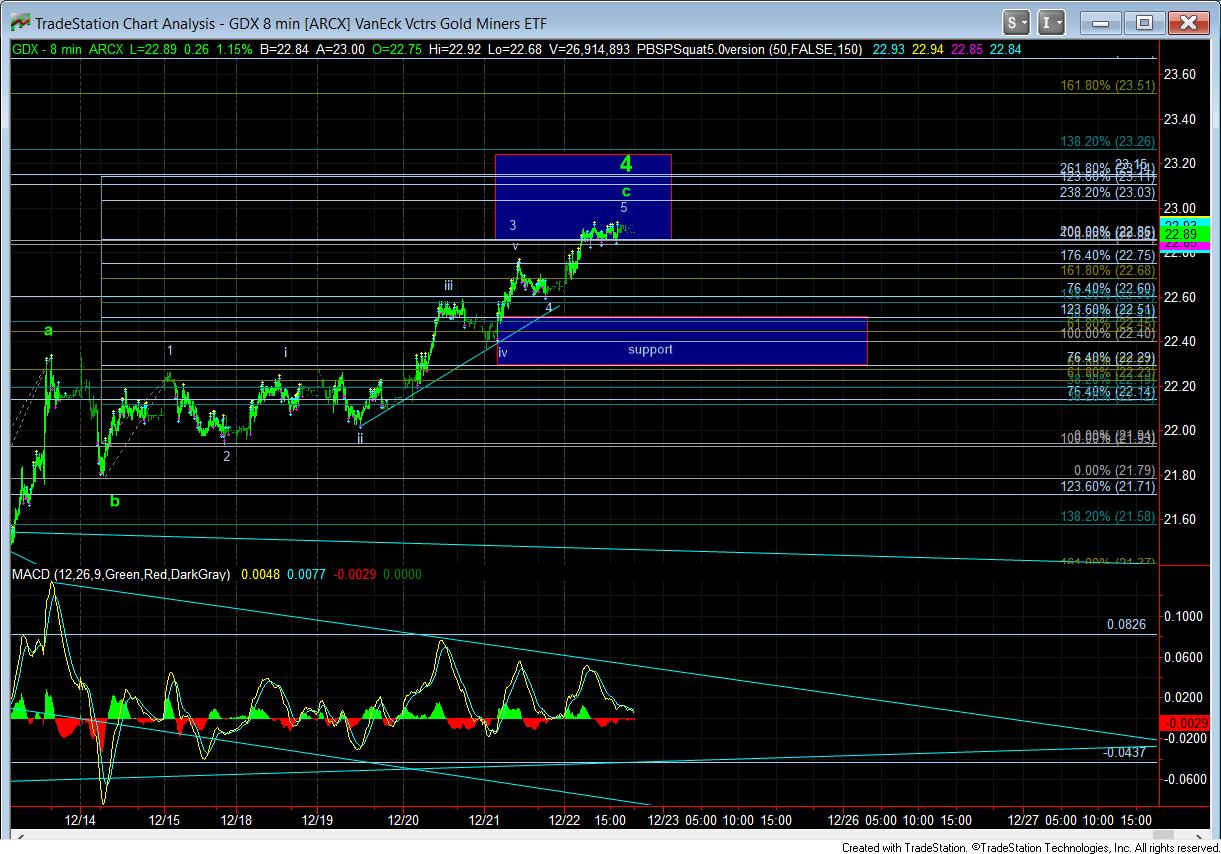The height and width of the screenshot is (854, 1221).
Task: Select the 'support' text annotation
Action: (650, 350)
